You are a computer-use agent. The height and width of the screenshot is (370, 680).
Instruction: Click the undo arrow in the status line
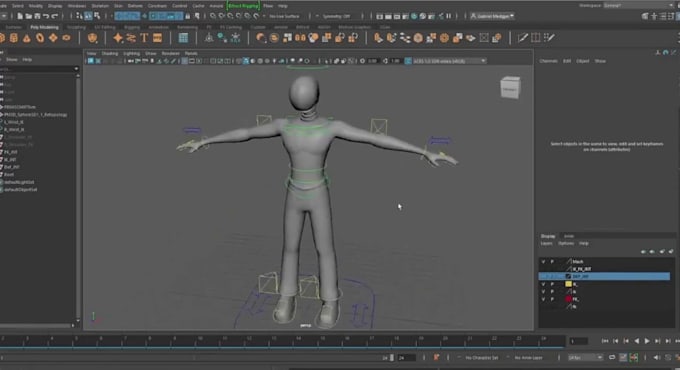(46, 16)
